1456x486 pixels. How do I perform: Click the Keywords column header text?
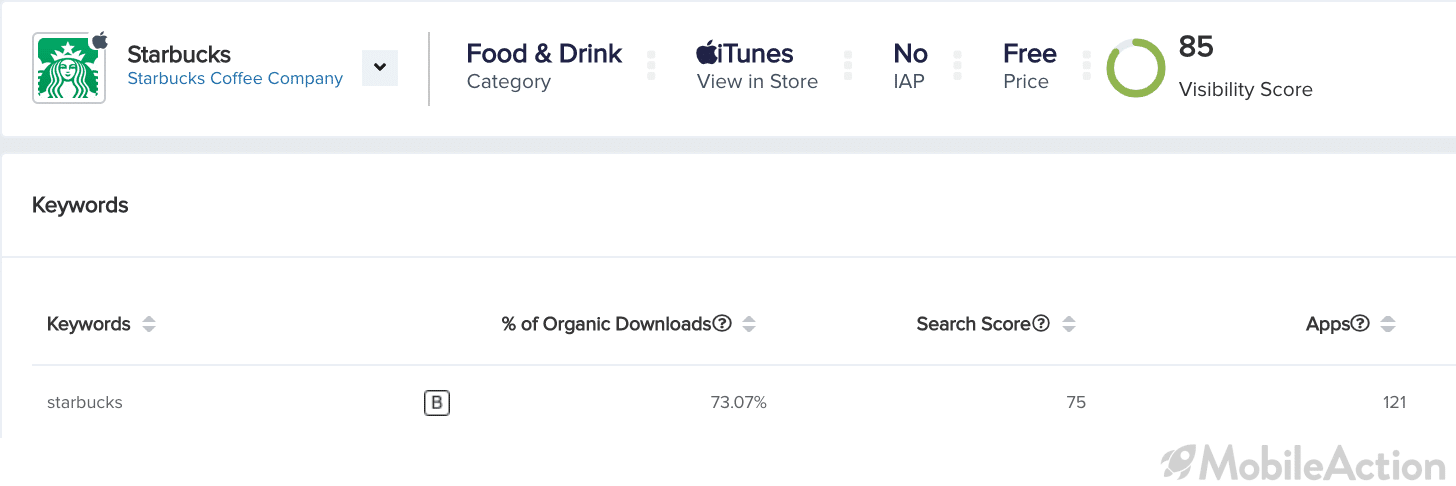tap(89, 324)
